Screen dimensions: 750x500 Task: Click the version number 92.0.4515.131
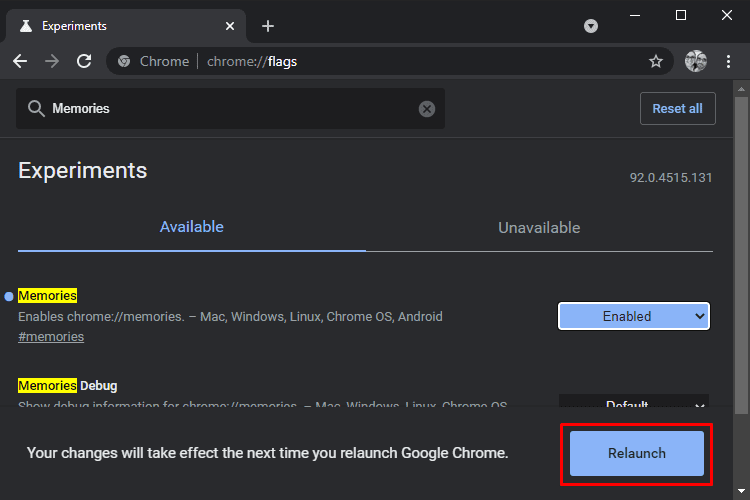[671, 178]
